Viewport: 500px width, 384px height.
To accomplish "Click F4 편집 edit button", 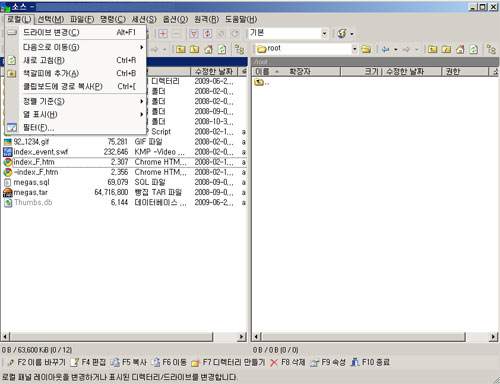I will click(88, 362).
